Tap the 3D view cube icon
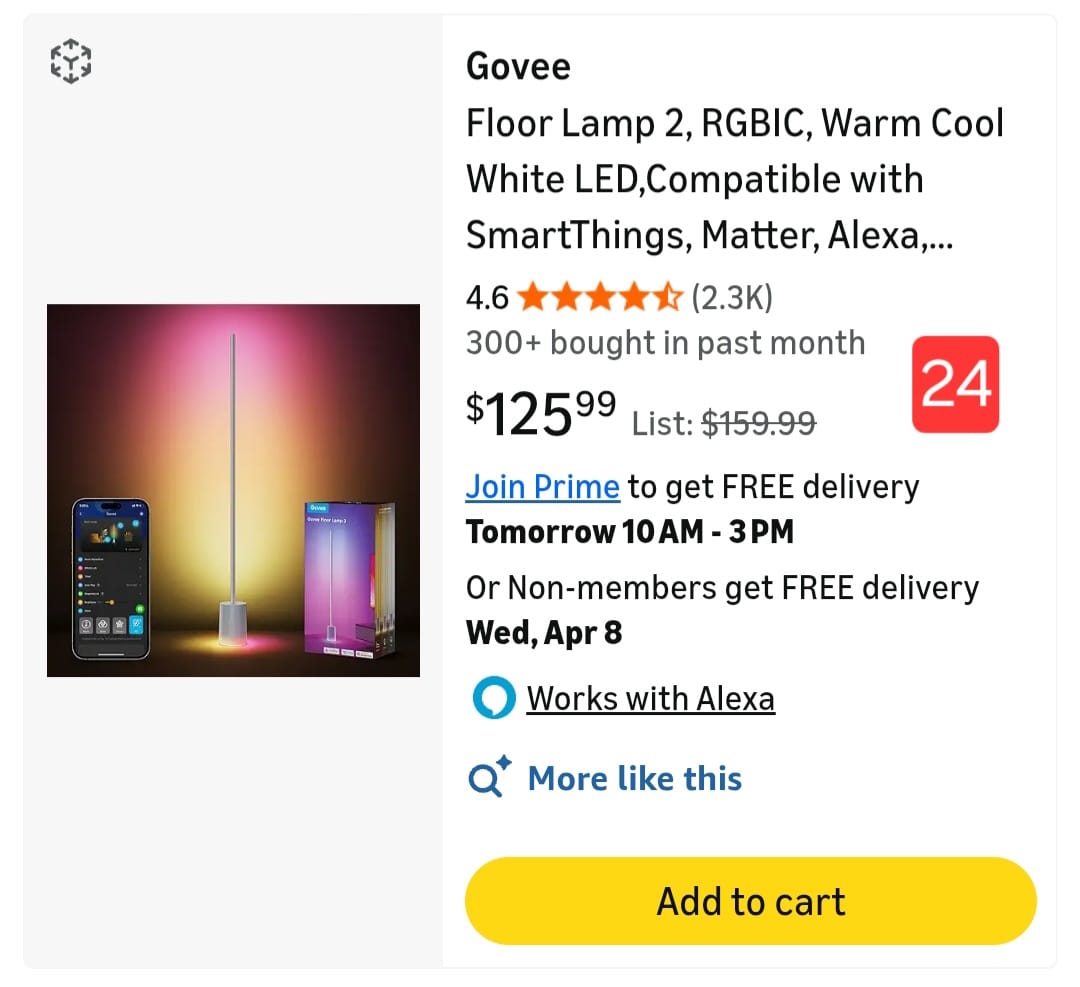The height and width of the screenshot is (987, 1080). tap(71, 62)
